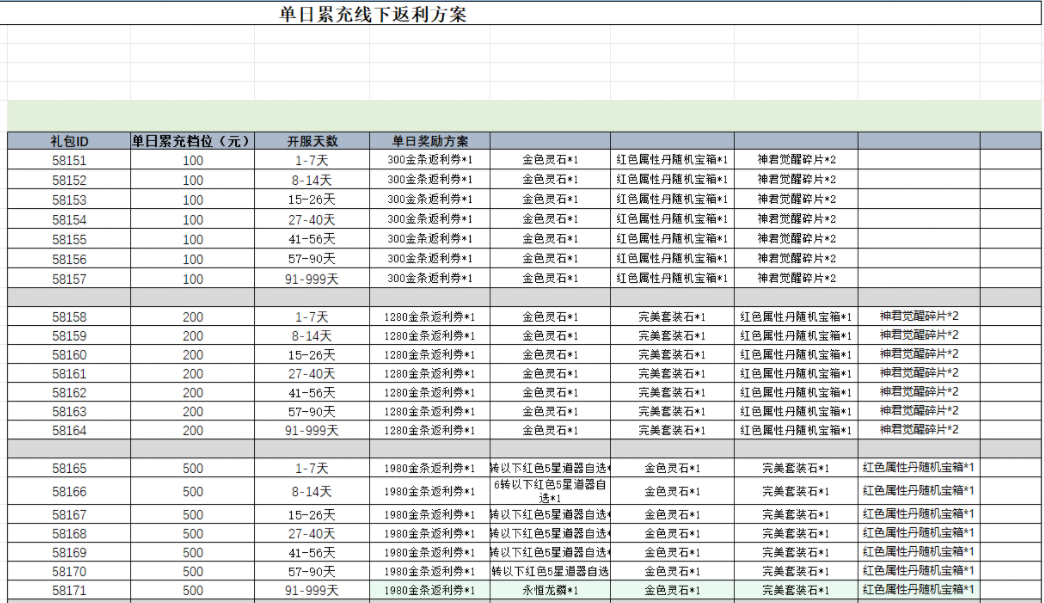The height and width of the screenshot is (603, 1044).
Task: Click the 开服天数 column header
Action: pyautogui.click(x=312, y=141)
